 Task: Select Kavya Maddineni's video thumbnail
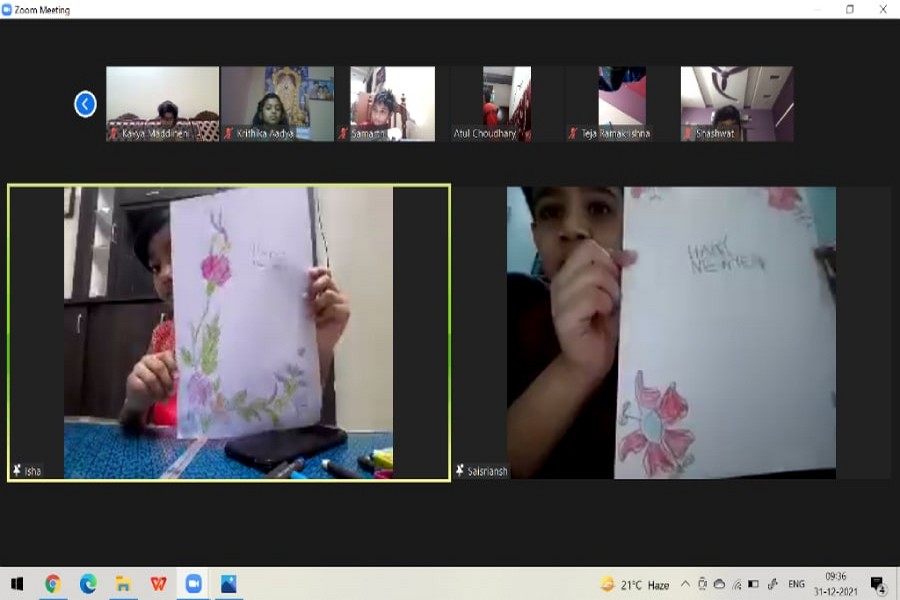(162, 104)
